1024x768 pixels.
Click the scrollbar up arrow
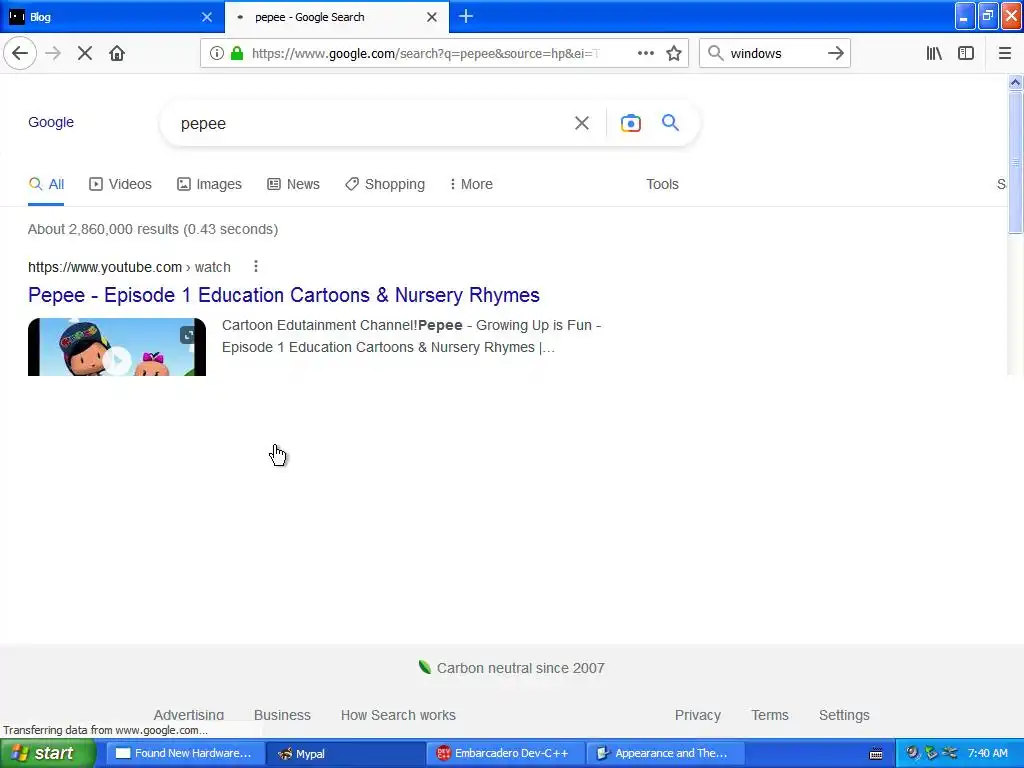1015,82
